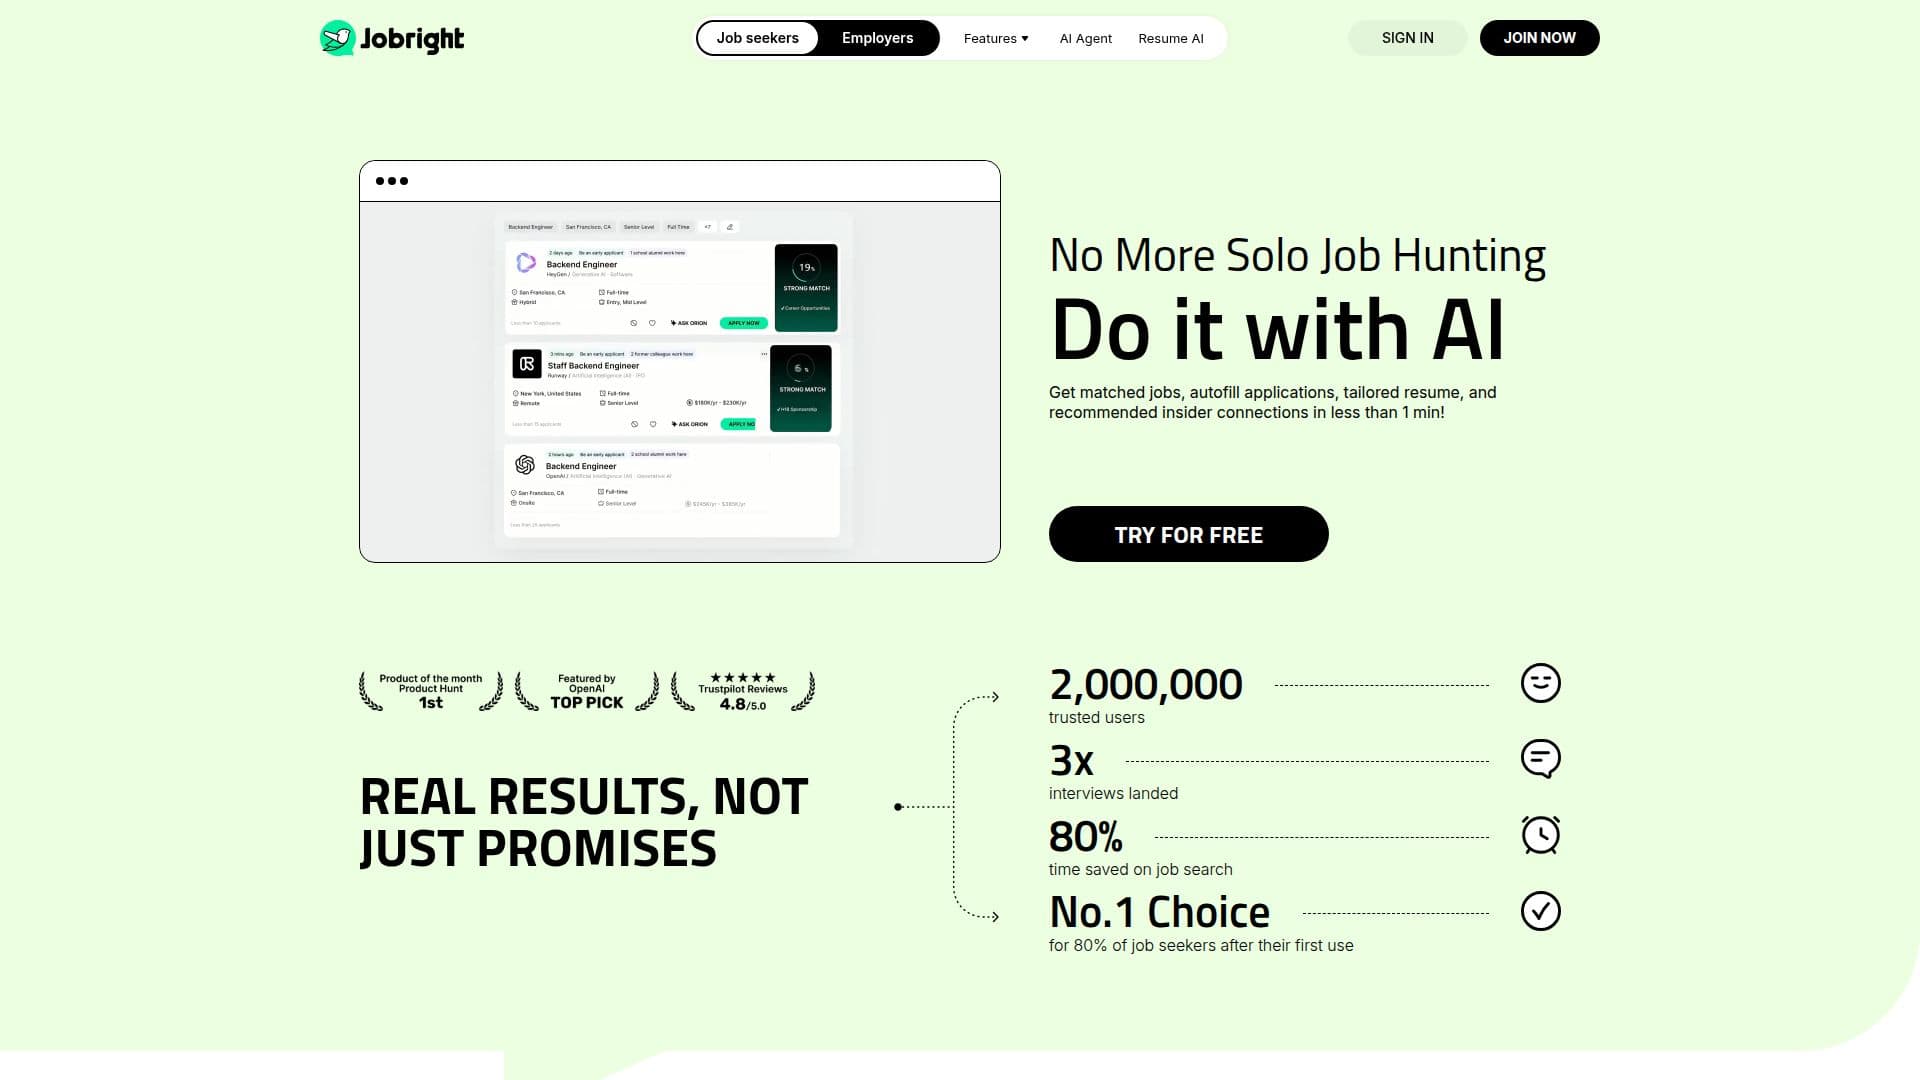Click the chat bubble interviews icon
This screenshot has width=1920, height=1080.
[x=1540, y=759]
